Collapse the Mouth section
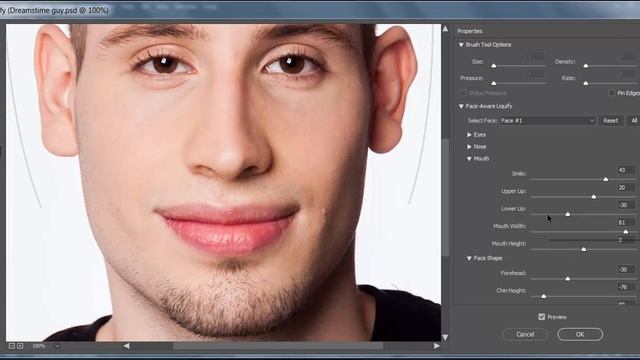The image size is (640, 360). pos(469,159)
